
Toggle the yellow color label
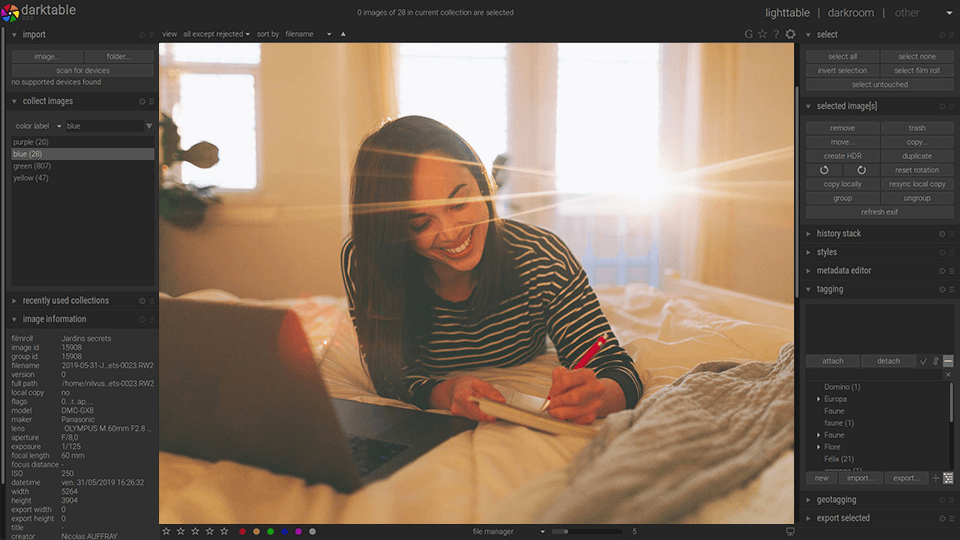click(257, 531)
